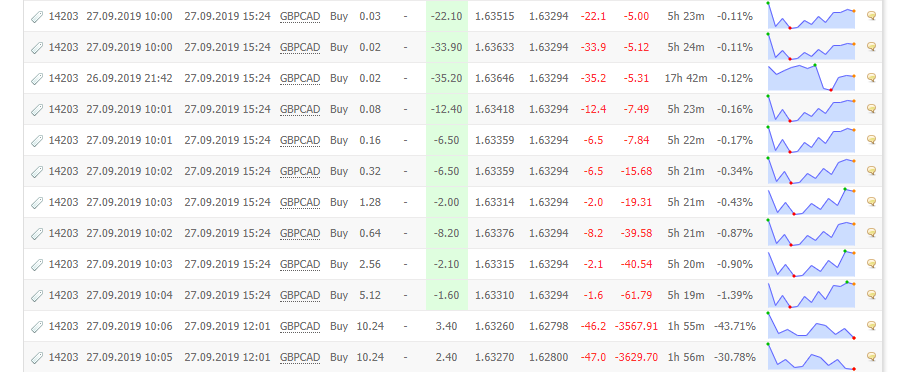
Task: Click the tag icon on the 26.09.2019 21:42 trade
Action: pyautogui.click(x=37, y=78)
